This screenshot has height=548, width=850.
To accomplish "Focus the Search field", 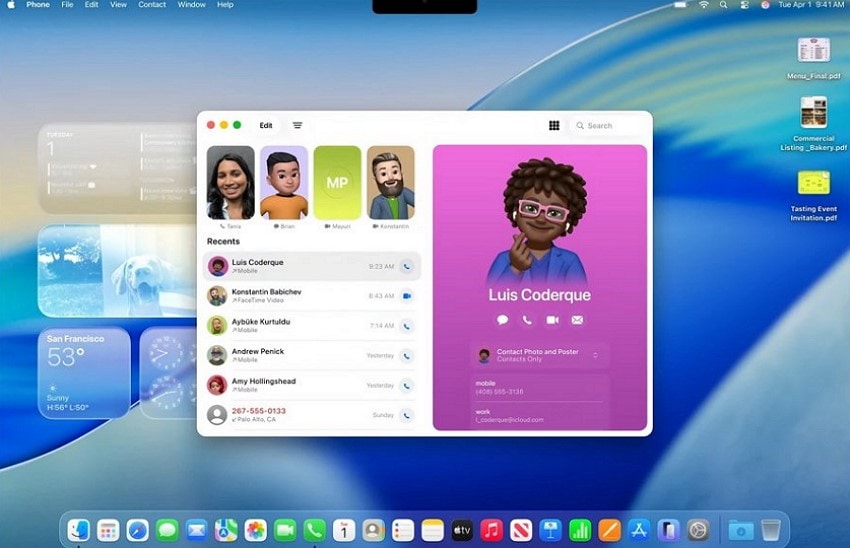I will click(x=608, y=125).
